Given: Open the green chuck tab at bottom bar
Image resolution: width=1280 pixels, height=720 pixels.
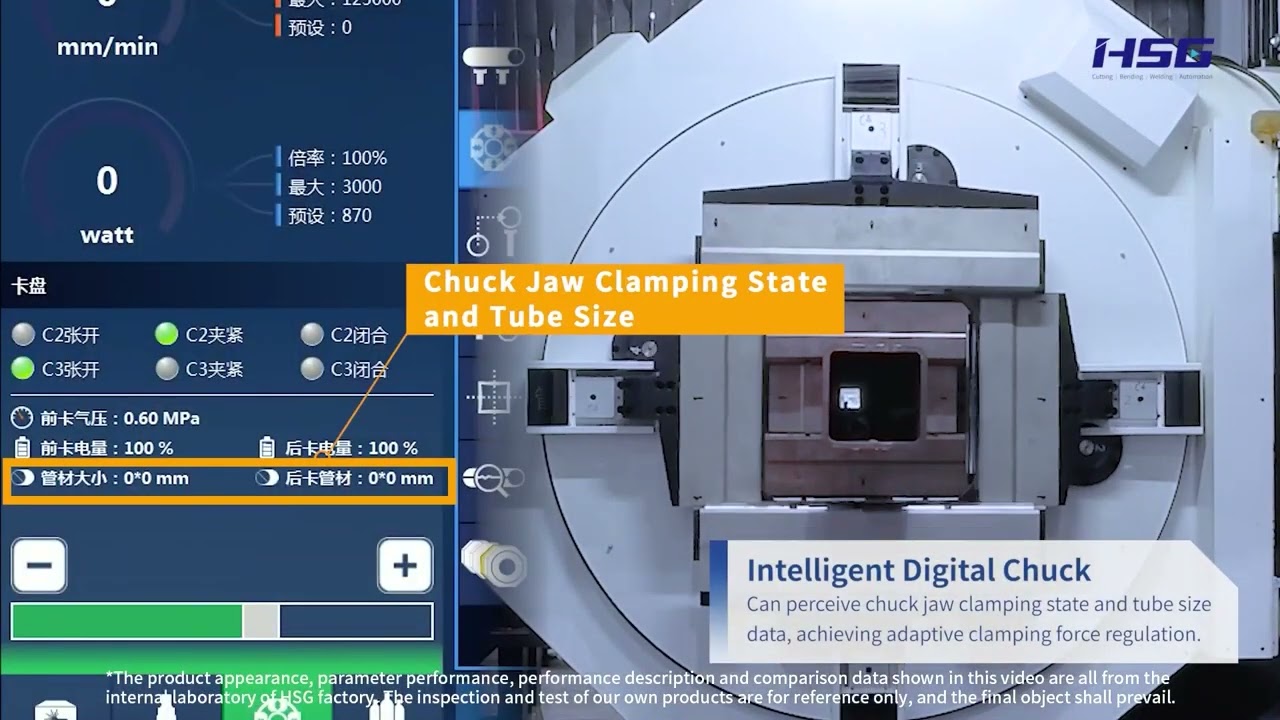Looking at the screenshot, I should (x=277, y=705).
